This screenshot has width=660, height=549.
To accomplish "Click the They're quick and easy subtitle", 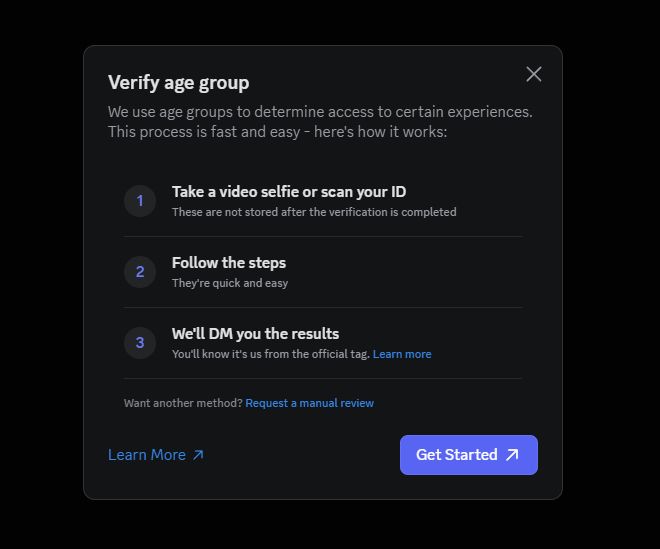I will pyautogui.click(x=230, y=283).
